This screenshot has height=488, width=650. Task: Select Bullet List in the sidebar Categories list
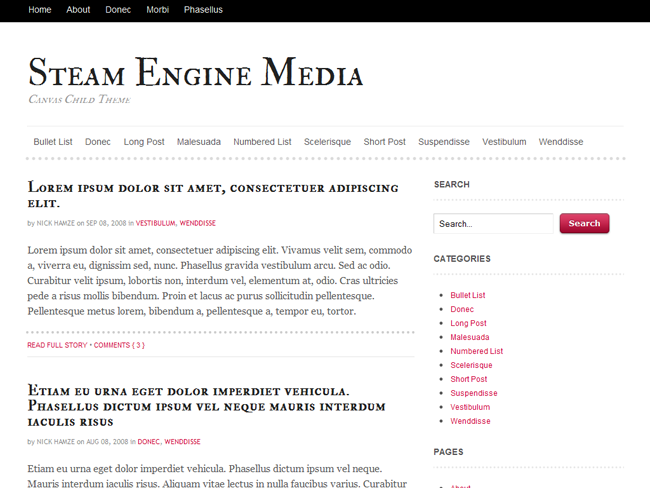point(468,295)
